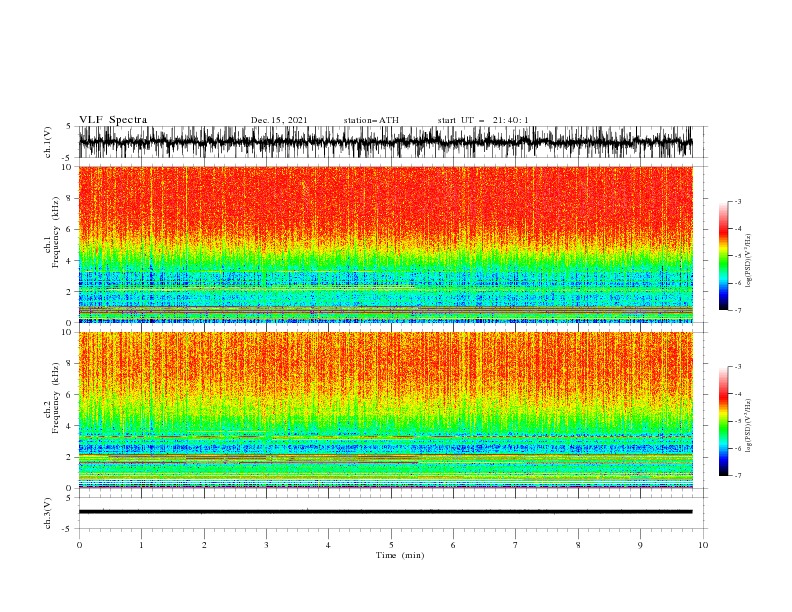The width and height of the screenshot is (792, 612).
Task: Click the ch.2 colorbar log(PSD) label
Action: [748, 426]
